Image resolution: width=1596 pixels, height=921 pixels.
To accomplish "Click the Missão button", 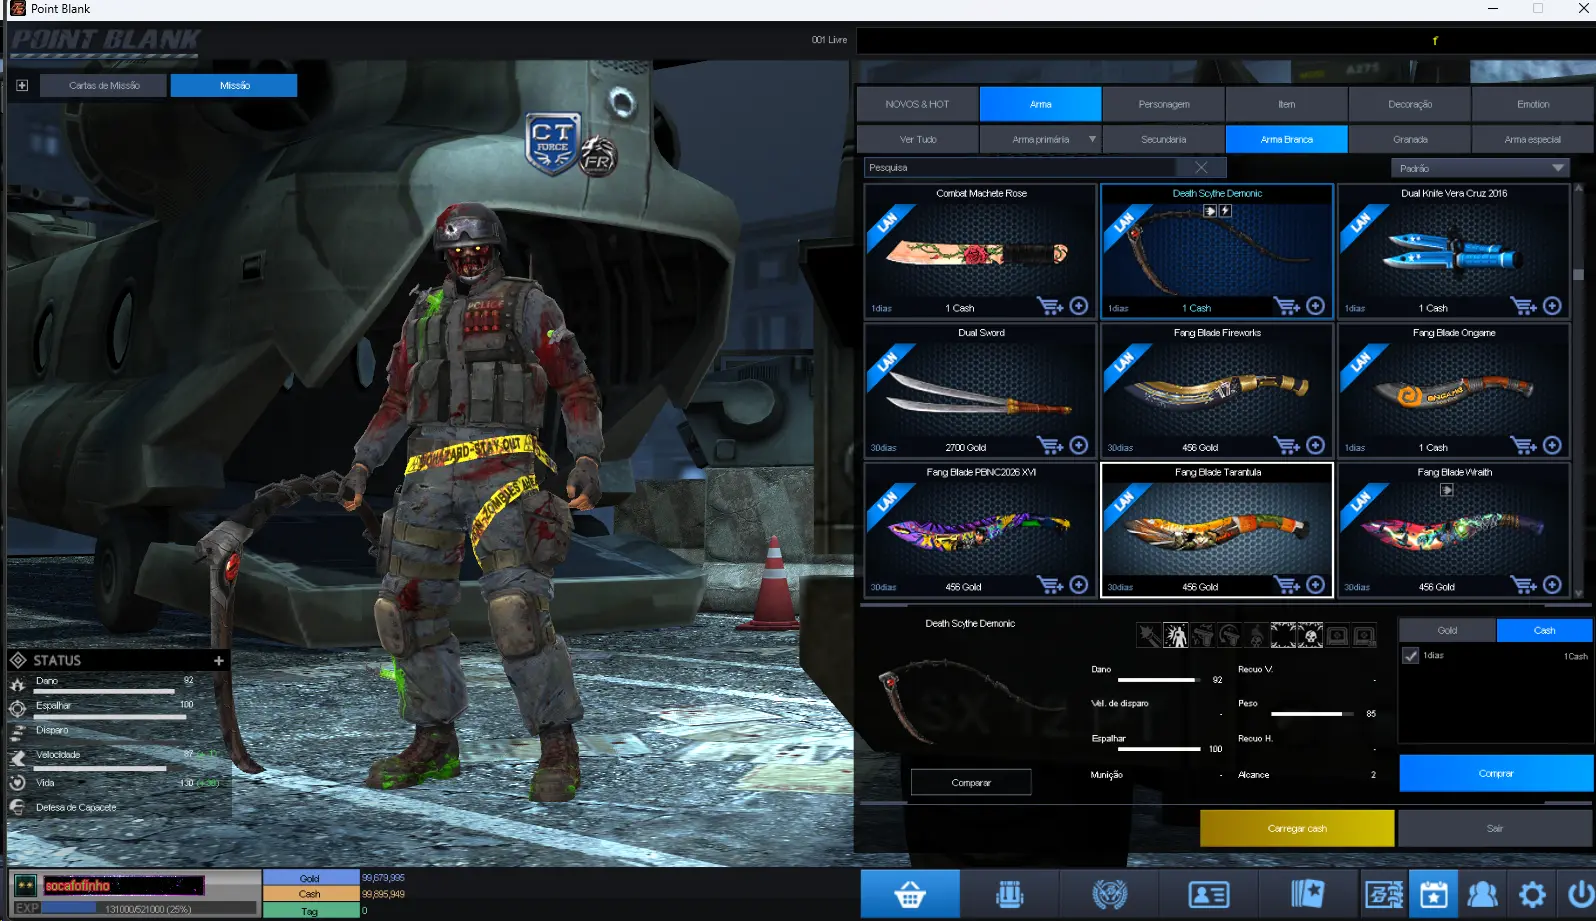I will pos(234,85).
